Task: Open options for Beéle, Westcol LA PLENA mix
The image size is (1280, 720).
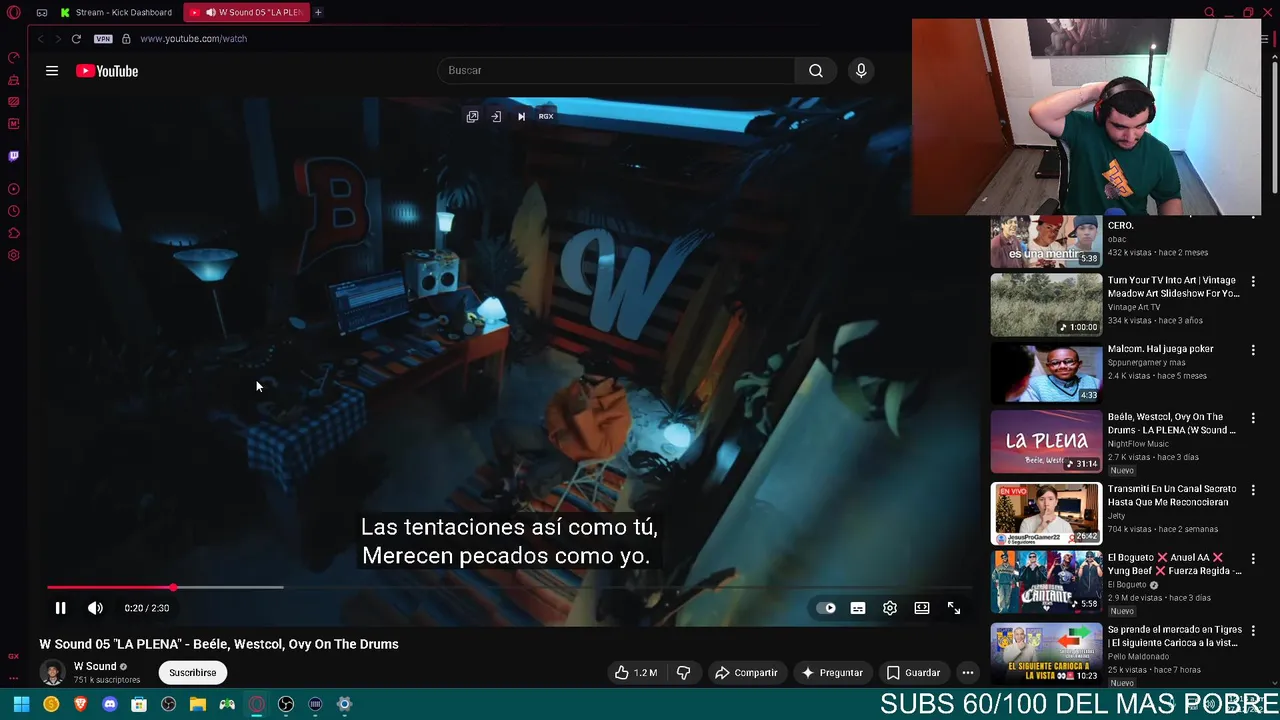Action: point(1253,418)
